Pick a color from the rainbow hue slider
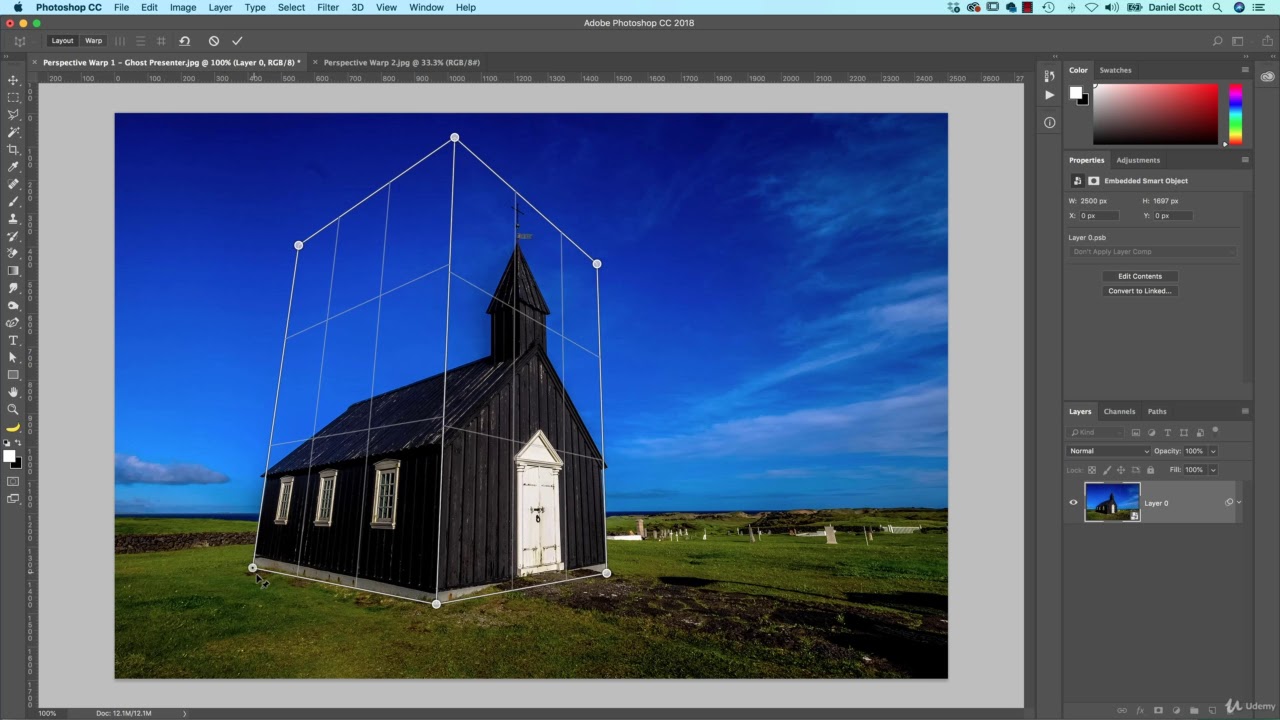1280x720 pixels. point(1235,114)
